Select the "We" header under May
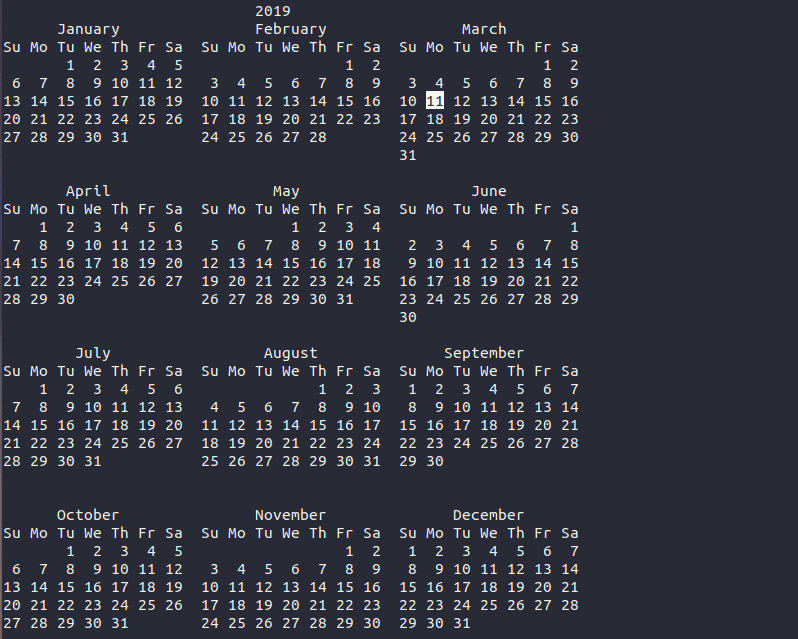Viewport: 798px width, 639px height. [291, 209]
